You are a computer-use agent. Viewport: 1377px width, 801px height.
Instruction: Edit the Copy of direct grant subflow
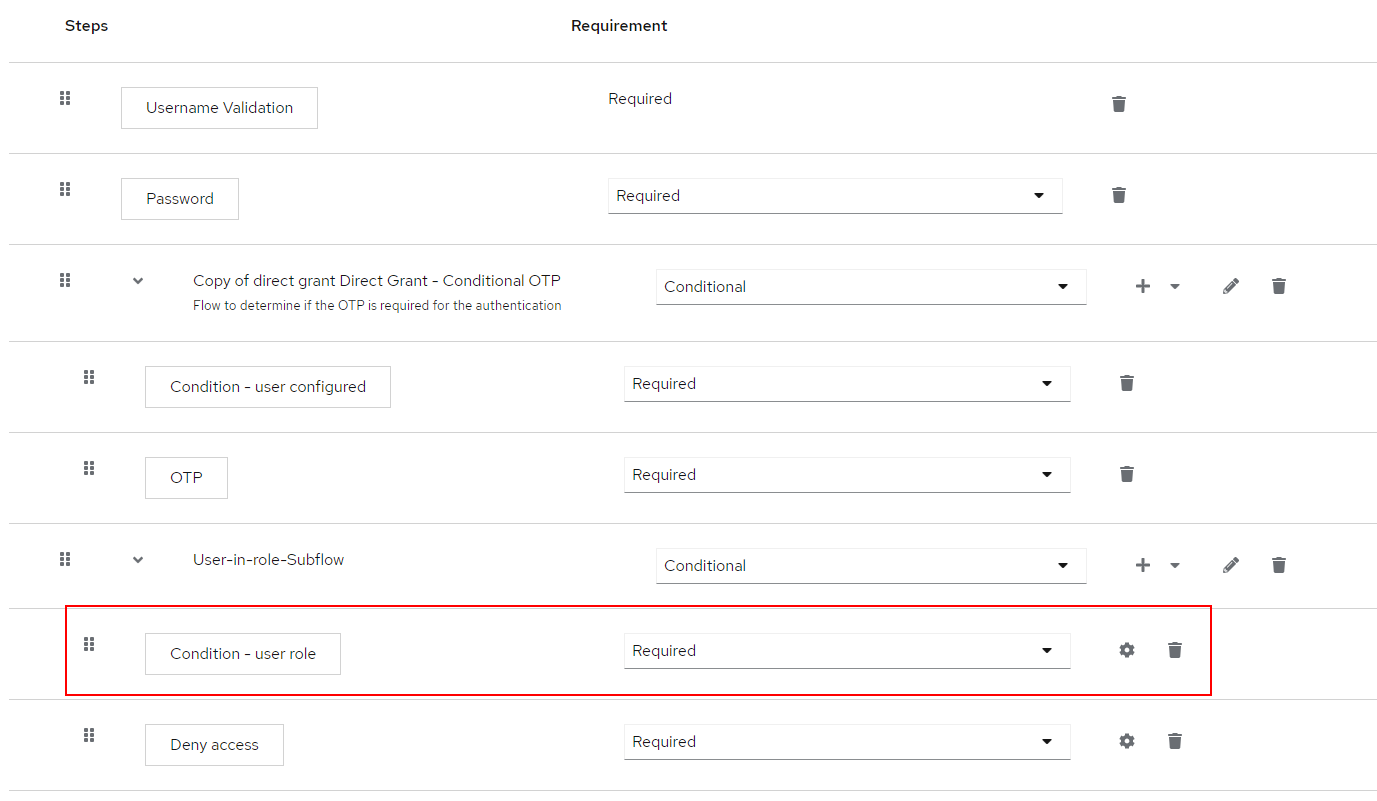[1230, 285]
